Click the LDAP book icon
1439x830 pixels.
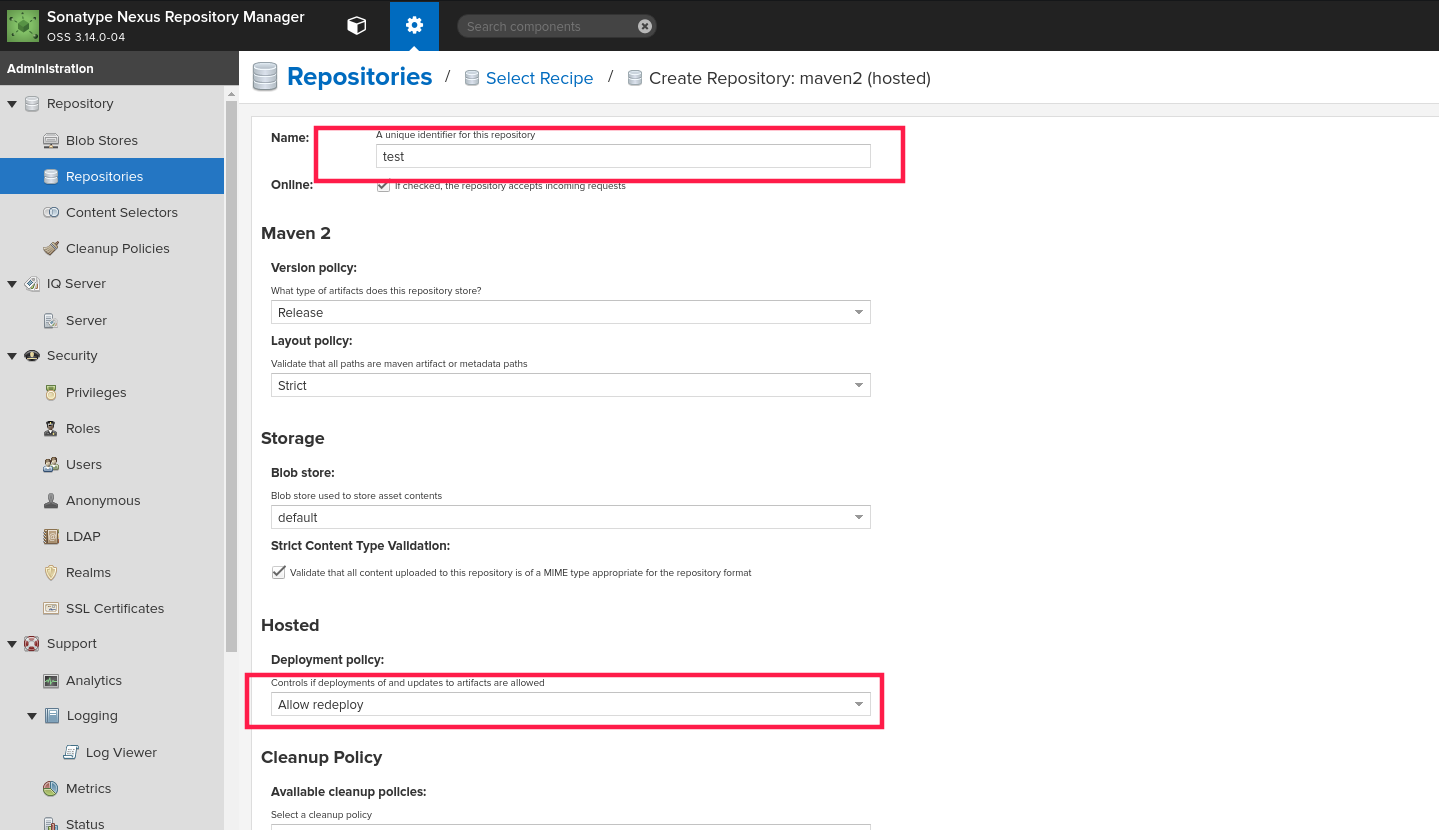click(51, 536)
